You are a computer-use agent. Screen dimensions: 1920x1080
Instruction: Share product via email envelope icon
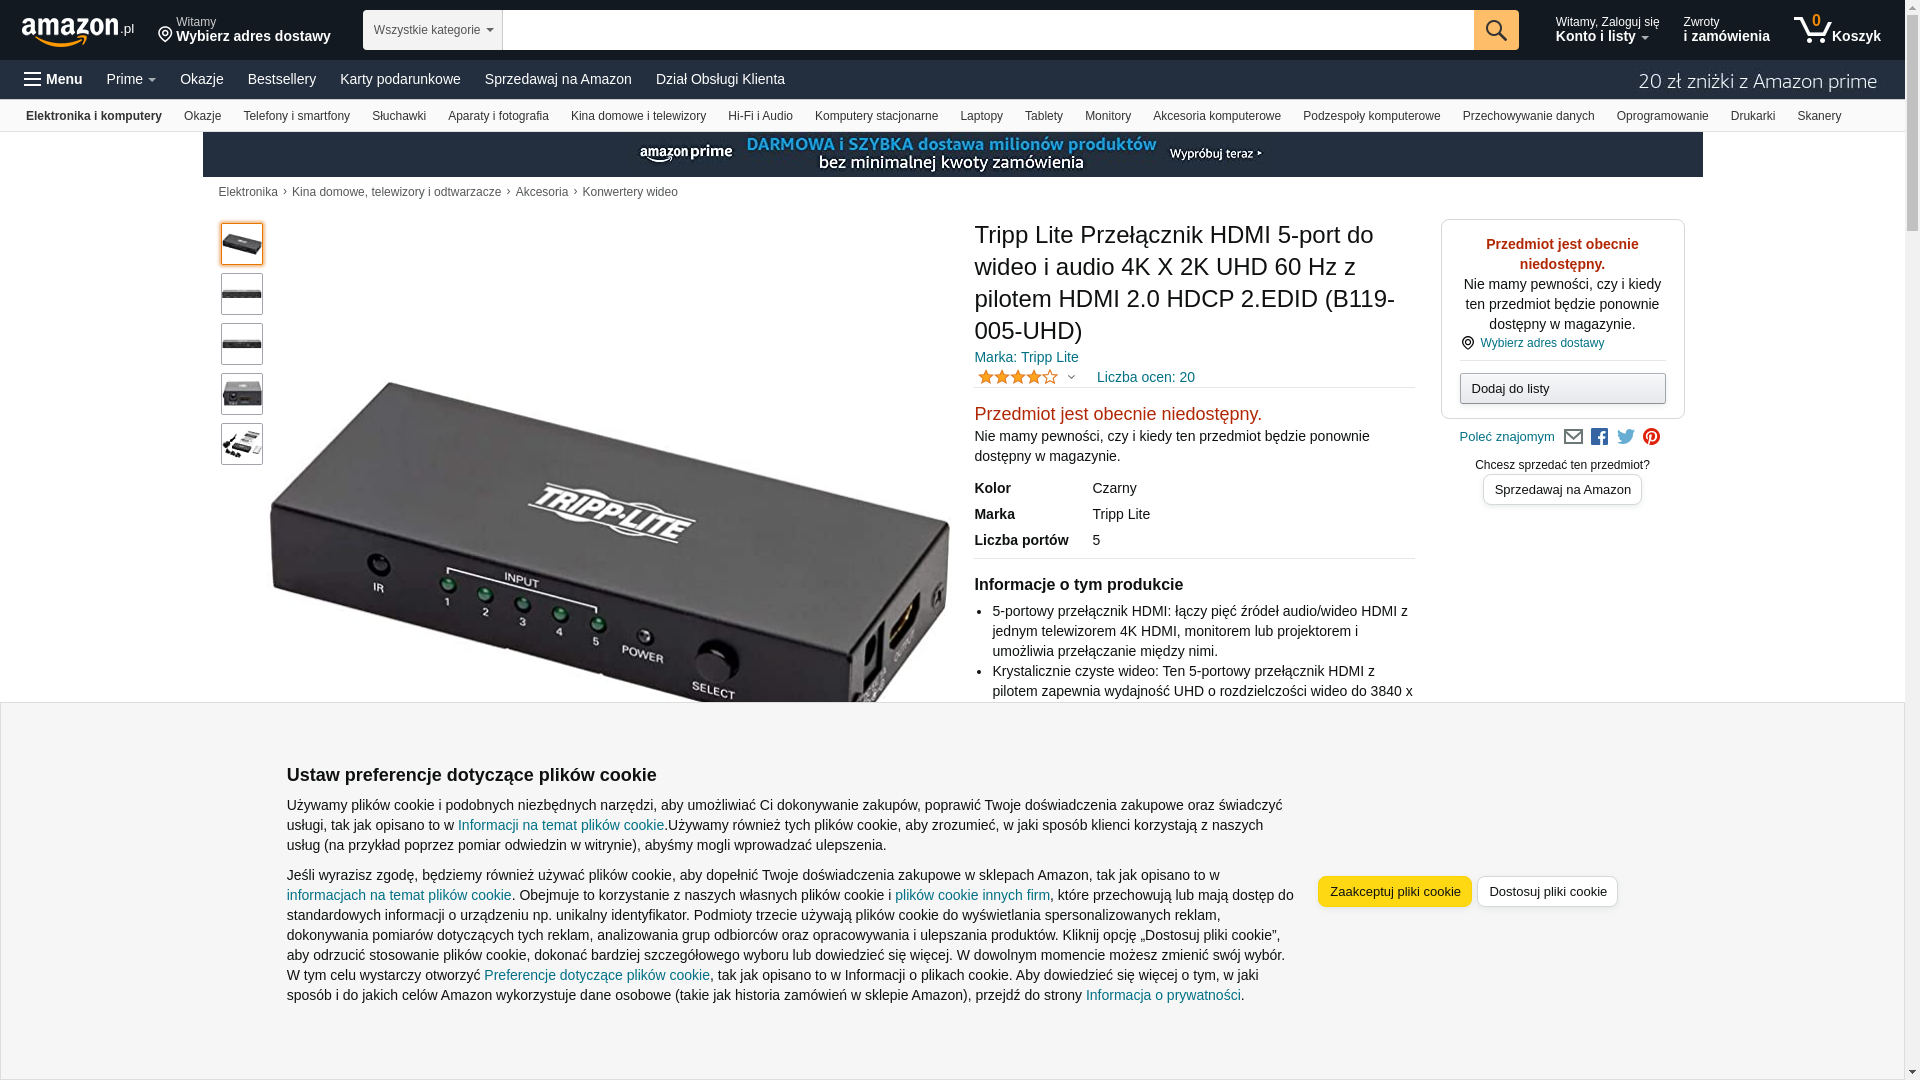1573,437
